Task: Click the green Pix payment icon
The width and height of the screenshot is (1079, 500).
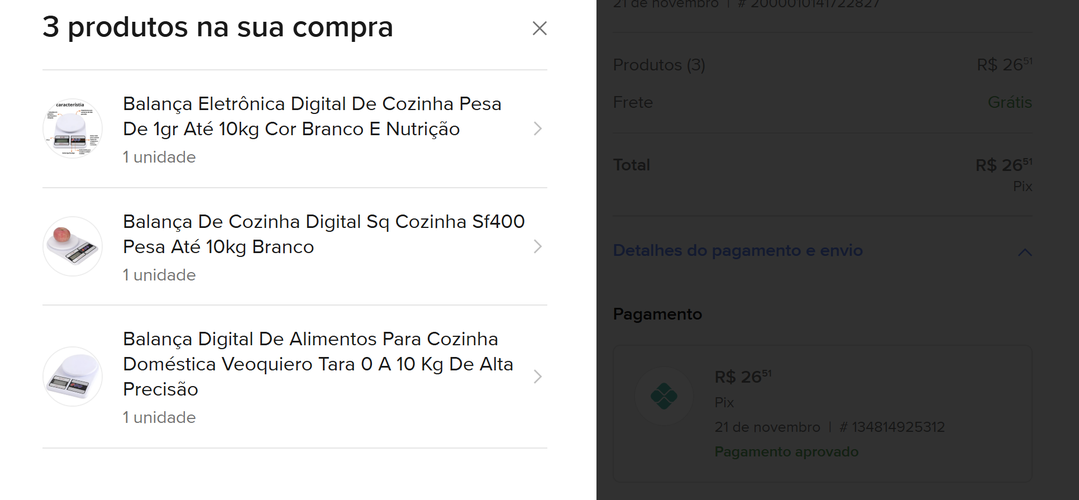Action: click(663, 398)
